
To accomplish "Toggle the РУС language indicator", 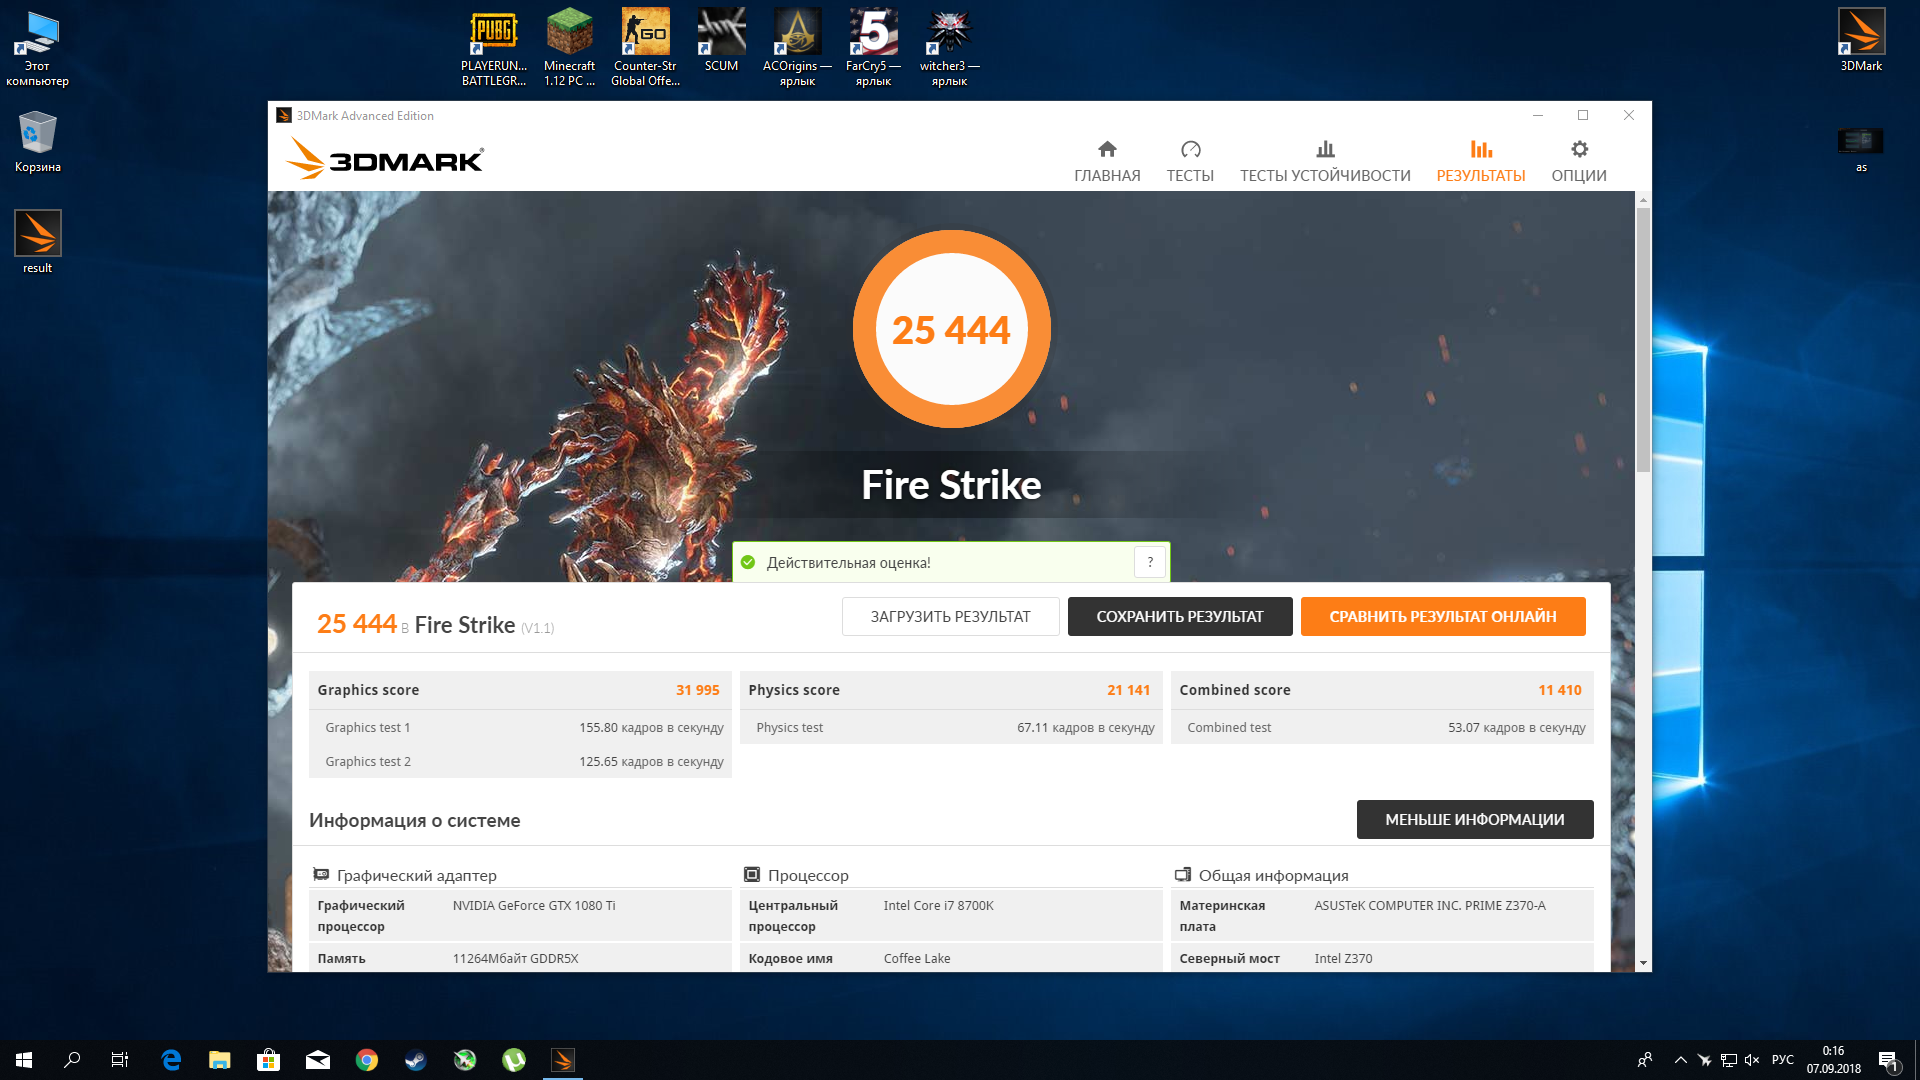I will coord(1783,1060).
